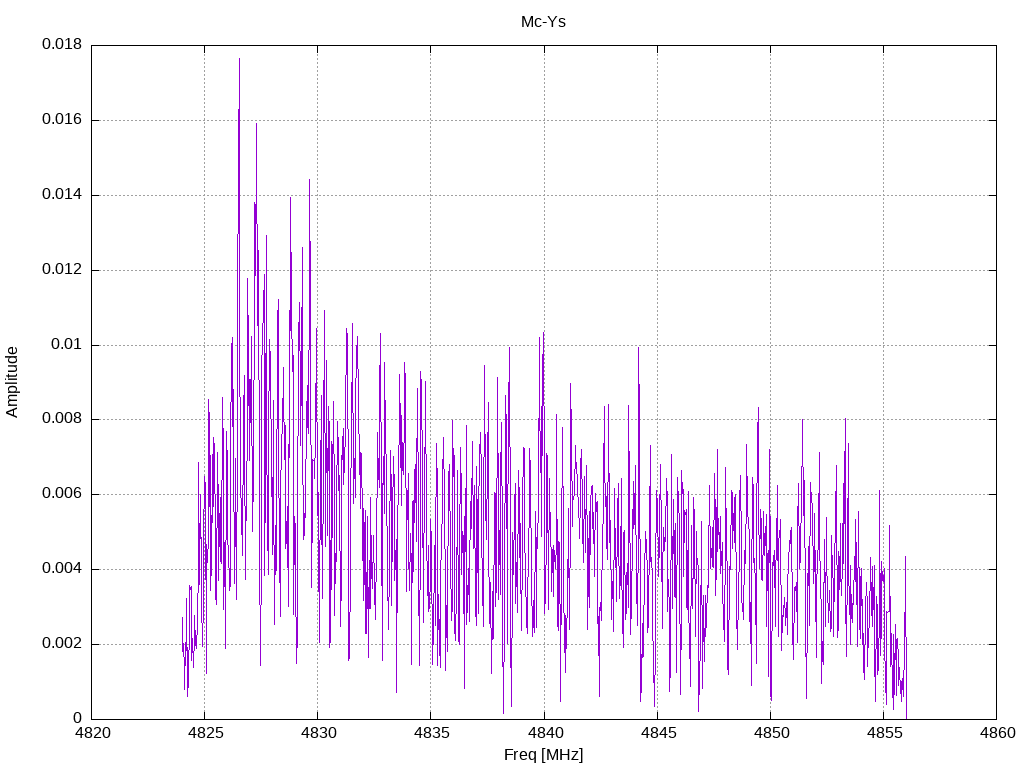
Task: Click the y-axis tick value 0.018
Action: pos(62,44)
